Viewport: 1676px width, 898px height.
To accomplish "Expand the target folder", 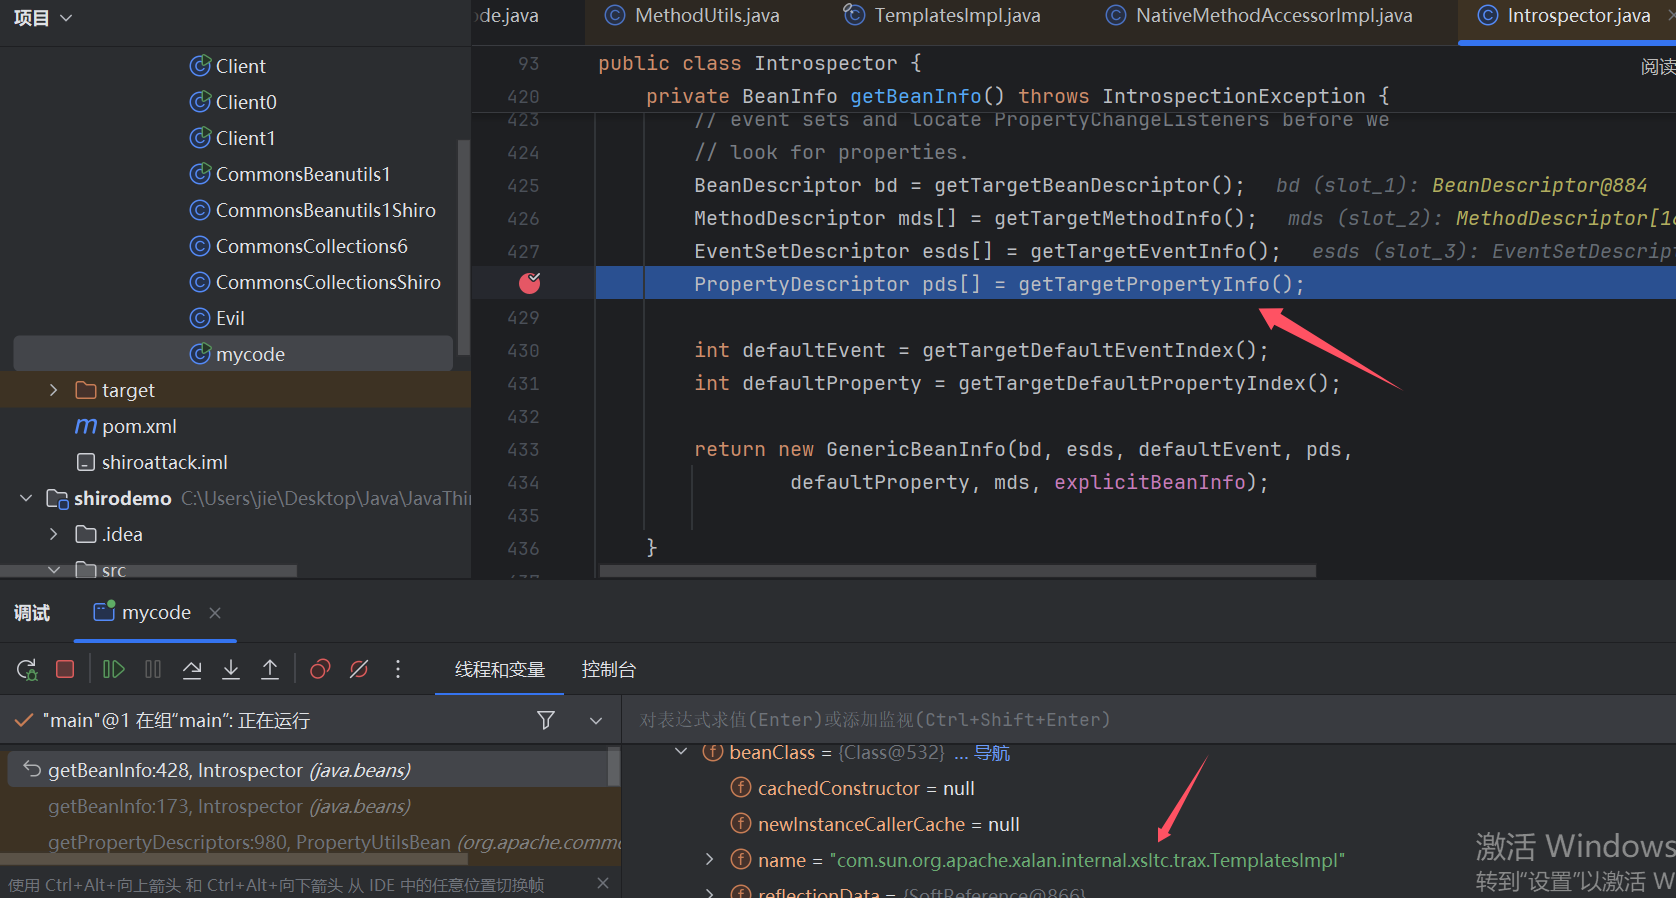I will click(54, 390).
